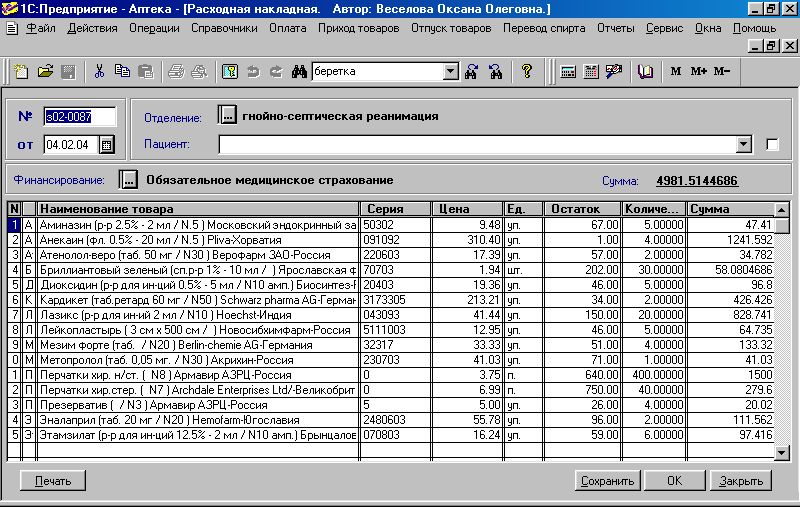The width and height of the screenshot is (800, 507).
Task: Click the New document toolbar icon
Action: pyautogui.click(x=21, y=71)
